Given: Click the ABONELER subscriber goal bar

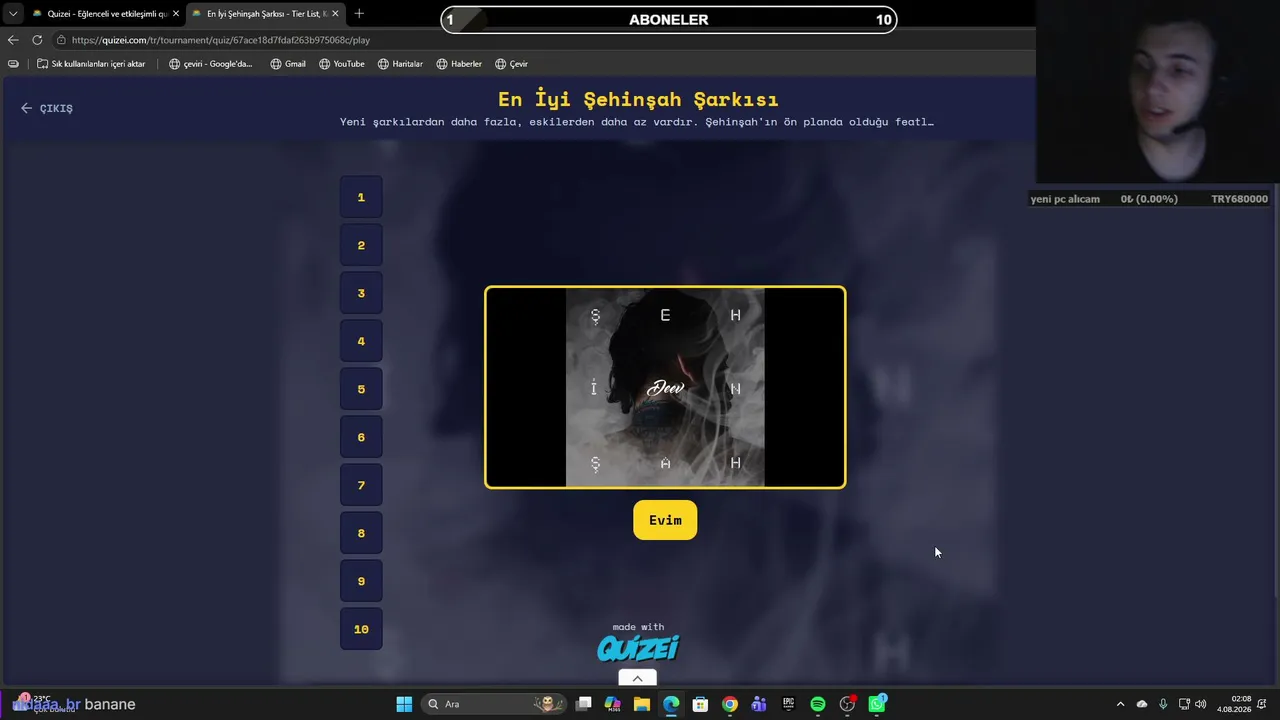Looking at the screenshot, I should 669,20.
